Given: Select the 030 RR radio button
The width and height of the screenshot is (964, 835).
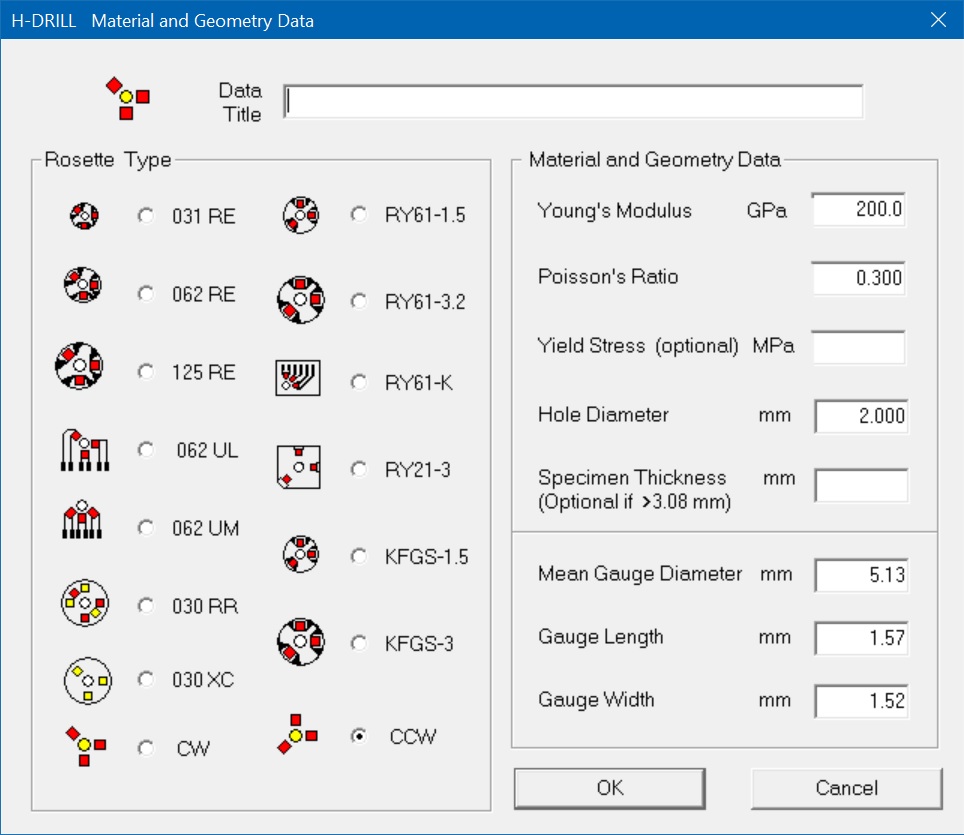Looking at the screenshot, I should (146, 606).
